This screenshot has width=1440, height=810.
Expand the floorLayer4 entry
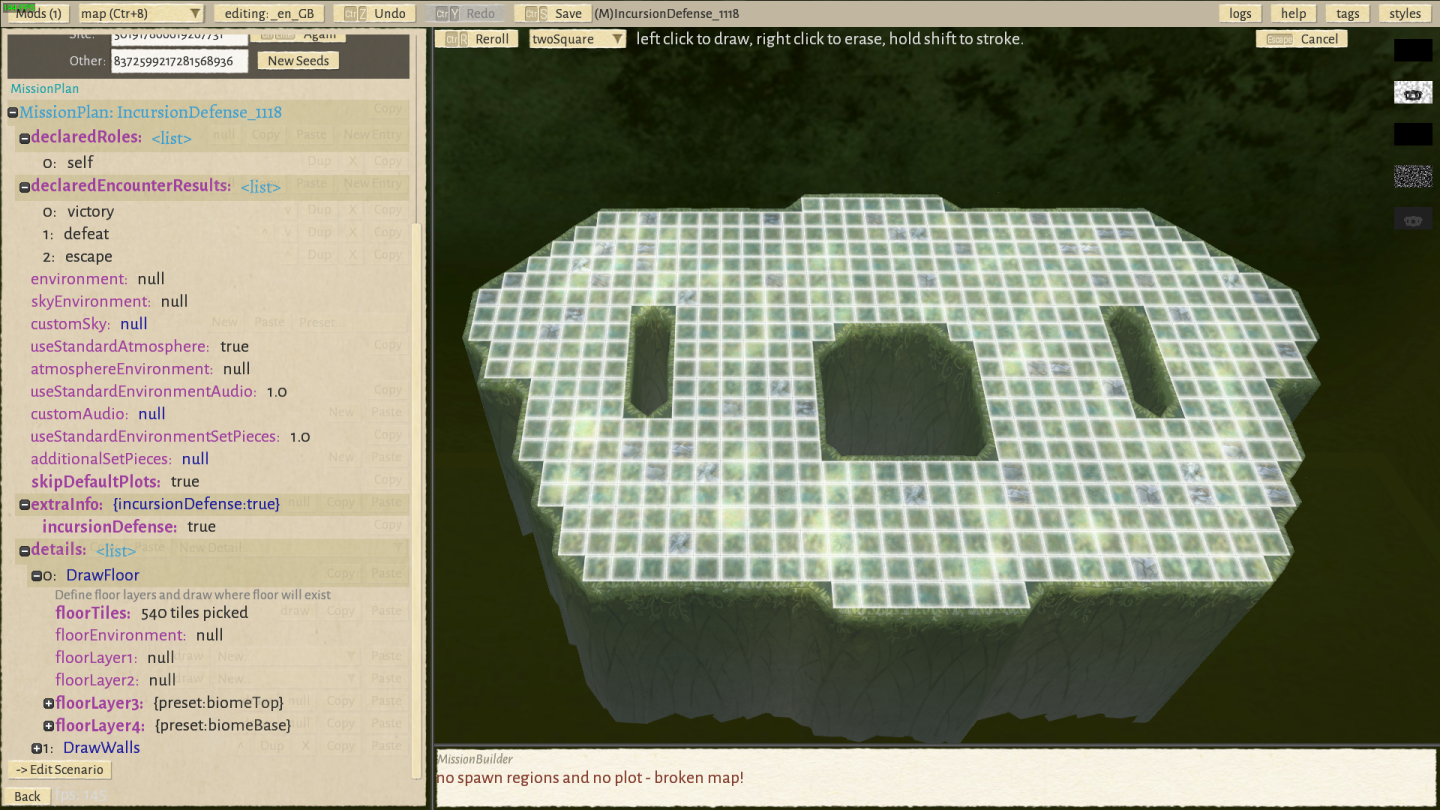click(48, 726)
